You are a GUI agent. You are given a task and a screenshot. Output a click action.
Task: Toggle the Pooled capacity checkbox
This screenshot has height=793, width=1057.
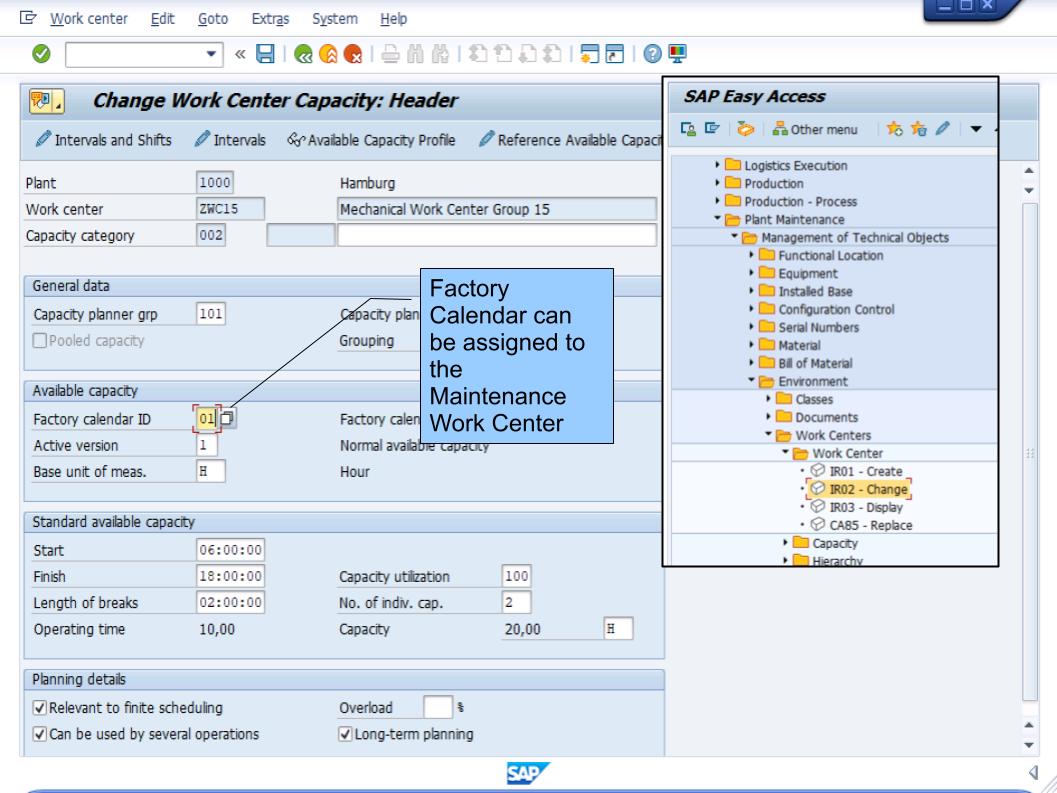tap(40, 341)
